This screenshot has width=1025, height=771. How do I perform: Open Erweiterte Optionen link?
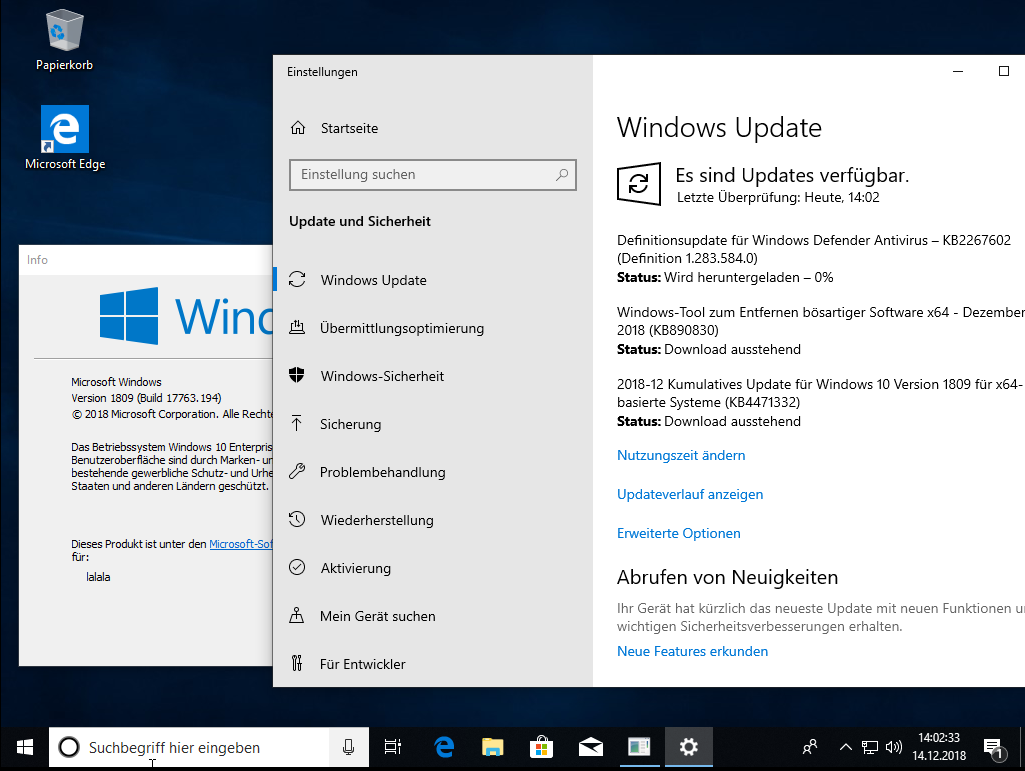pos(679,533)
